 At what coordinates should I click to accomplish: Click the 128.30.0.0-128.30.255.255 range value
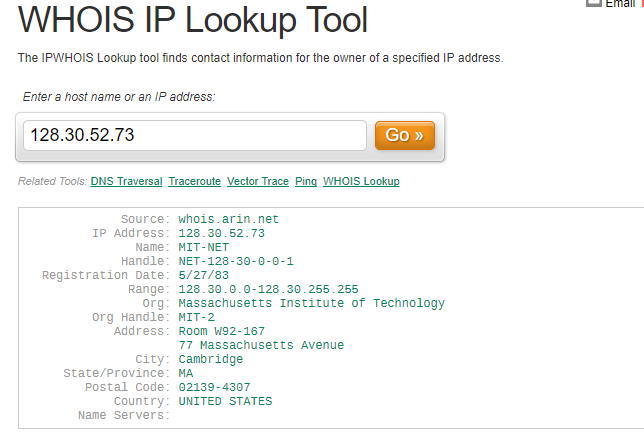(268, 289)
